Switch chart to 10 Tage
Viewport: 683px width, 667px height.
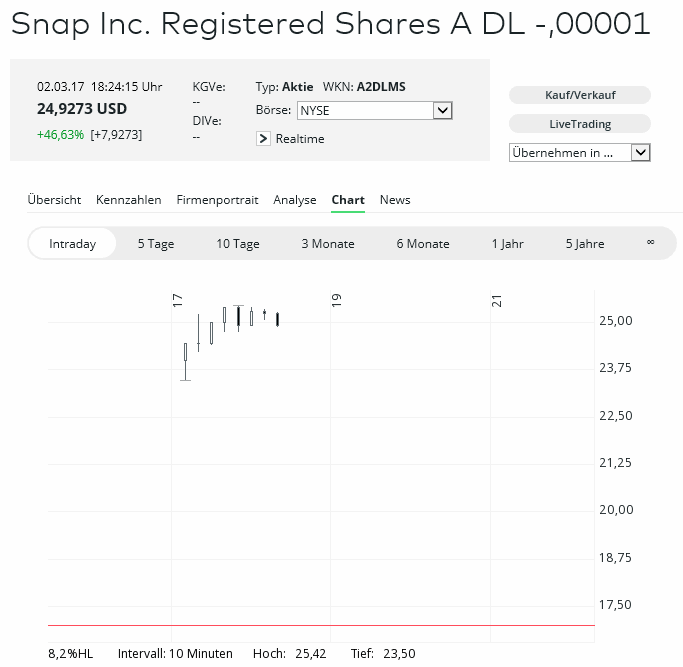click(238, 244)
